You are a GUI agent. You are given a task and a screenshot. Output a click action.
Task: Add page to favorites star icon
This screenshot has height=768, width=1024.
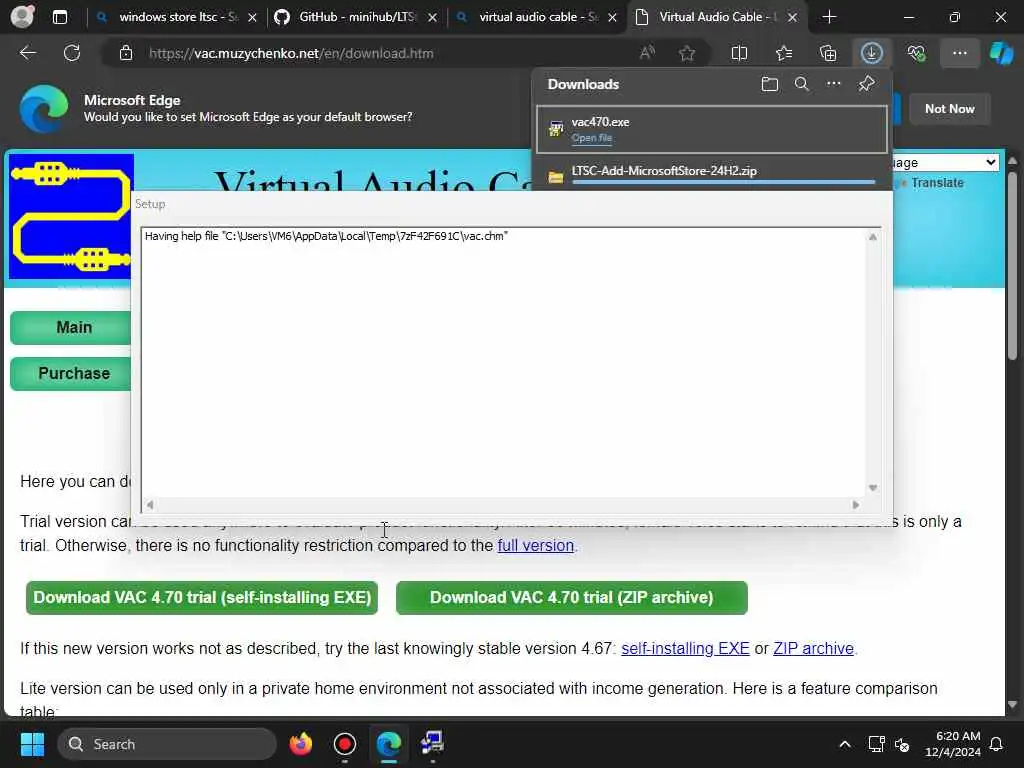coord(686,53)
